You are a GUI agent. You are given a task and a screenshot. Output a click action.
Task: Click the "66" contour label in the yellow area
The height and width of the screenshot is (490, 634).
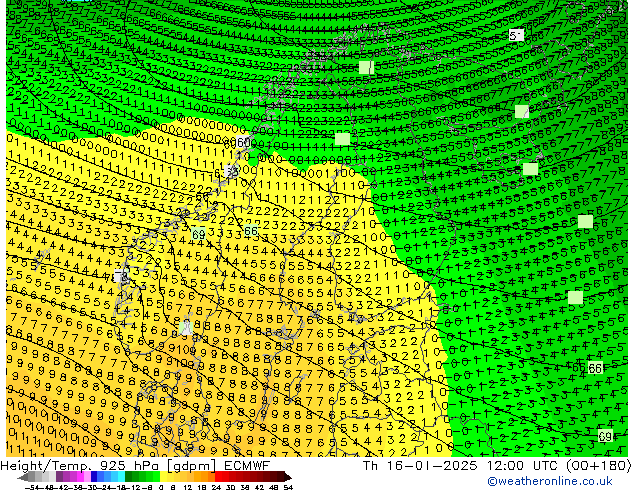[x=251, y=231]
